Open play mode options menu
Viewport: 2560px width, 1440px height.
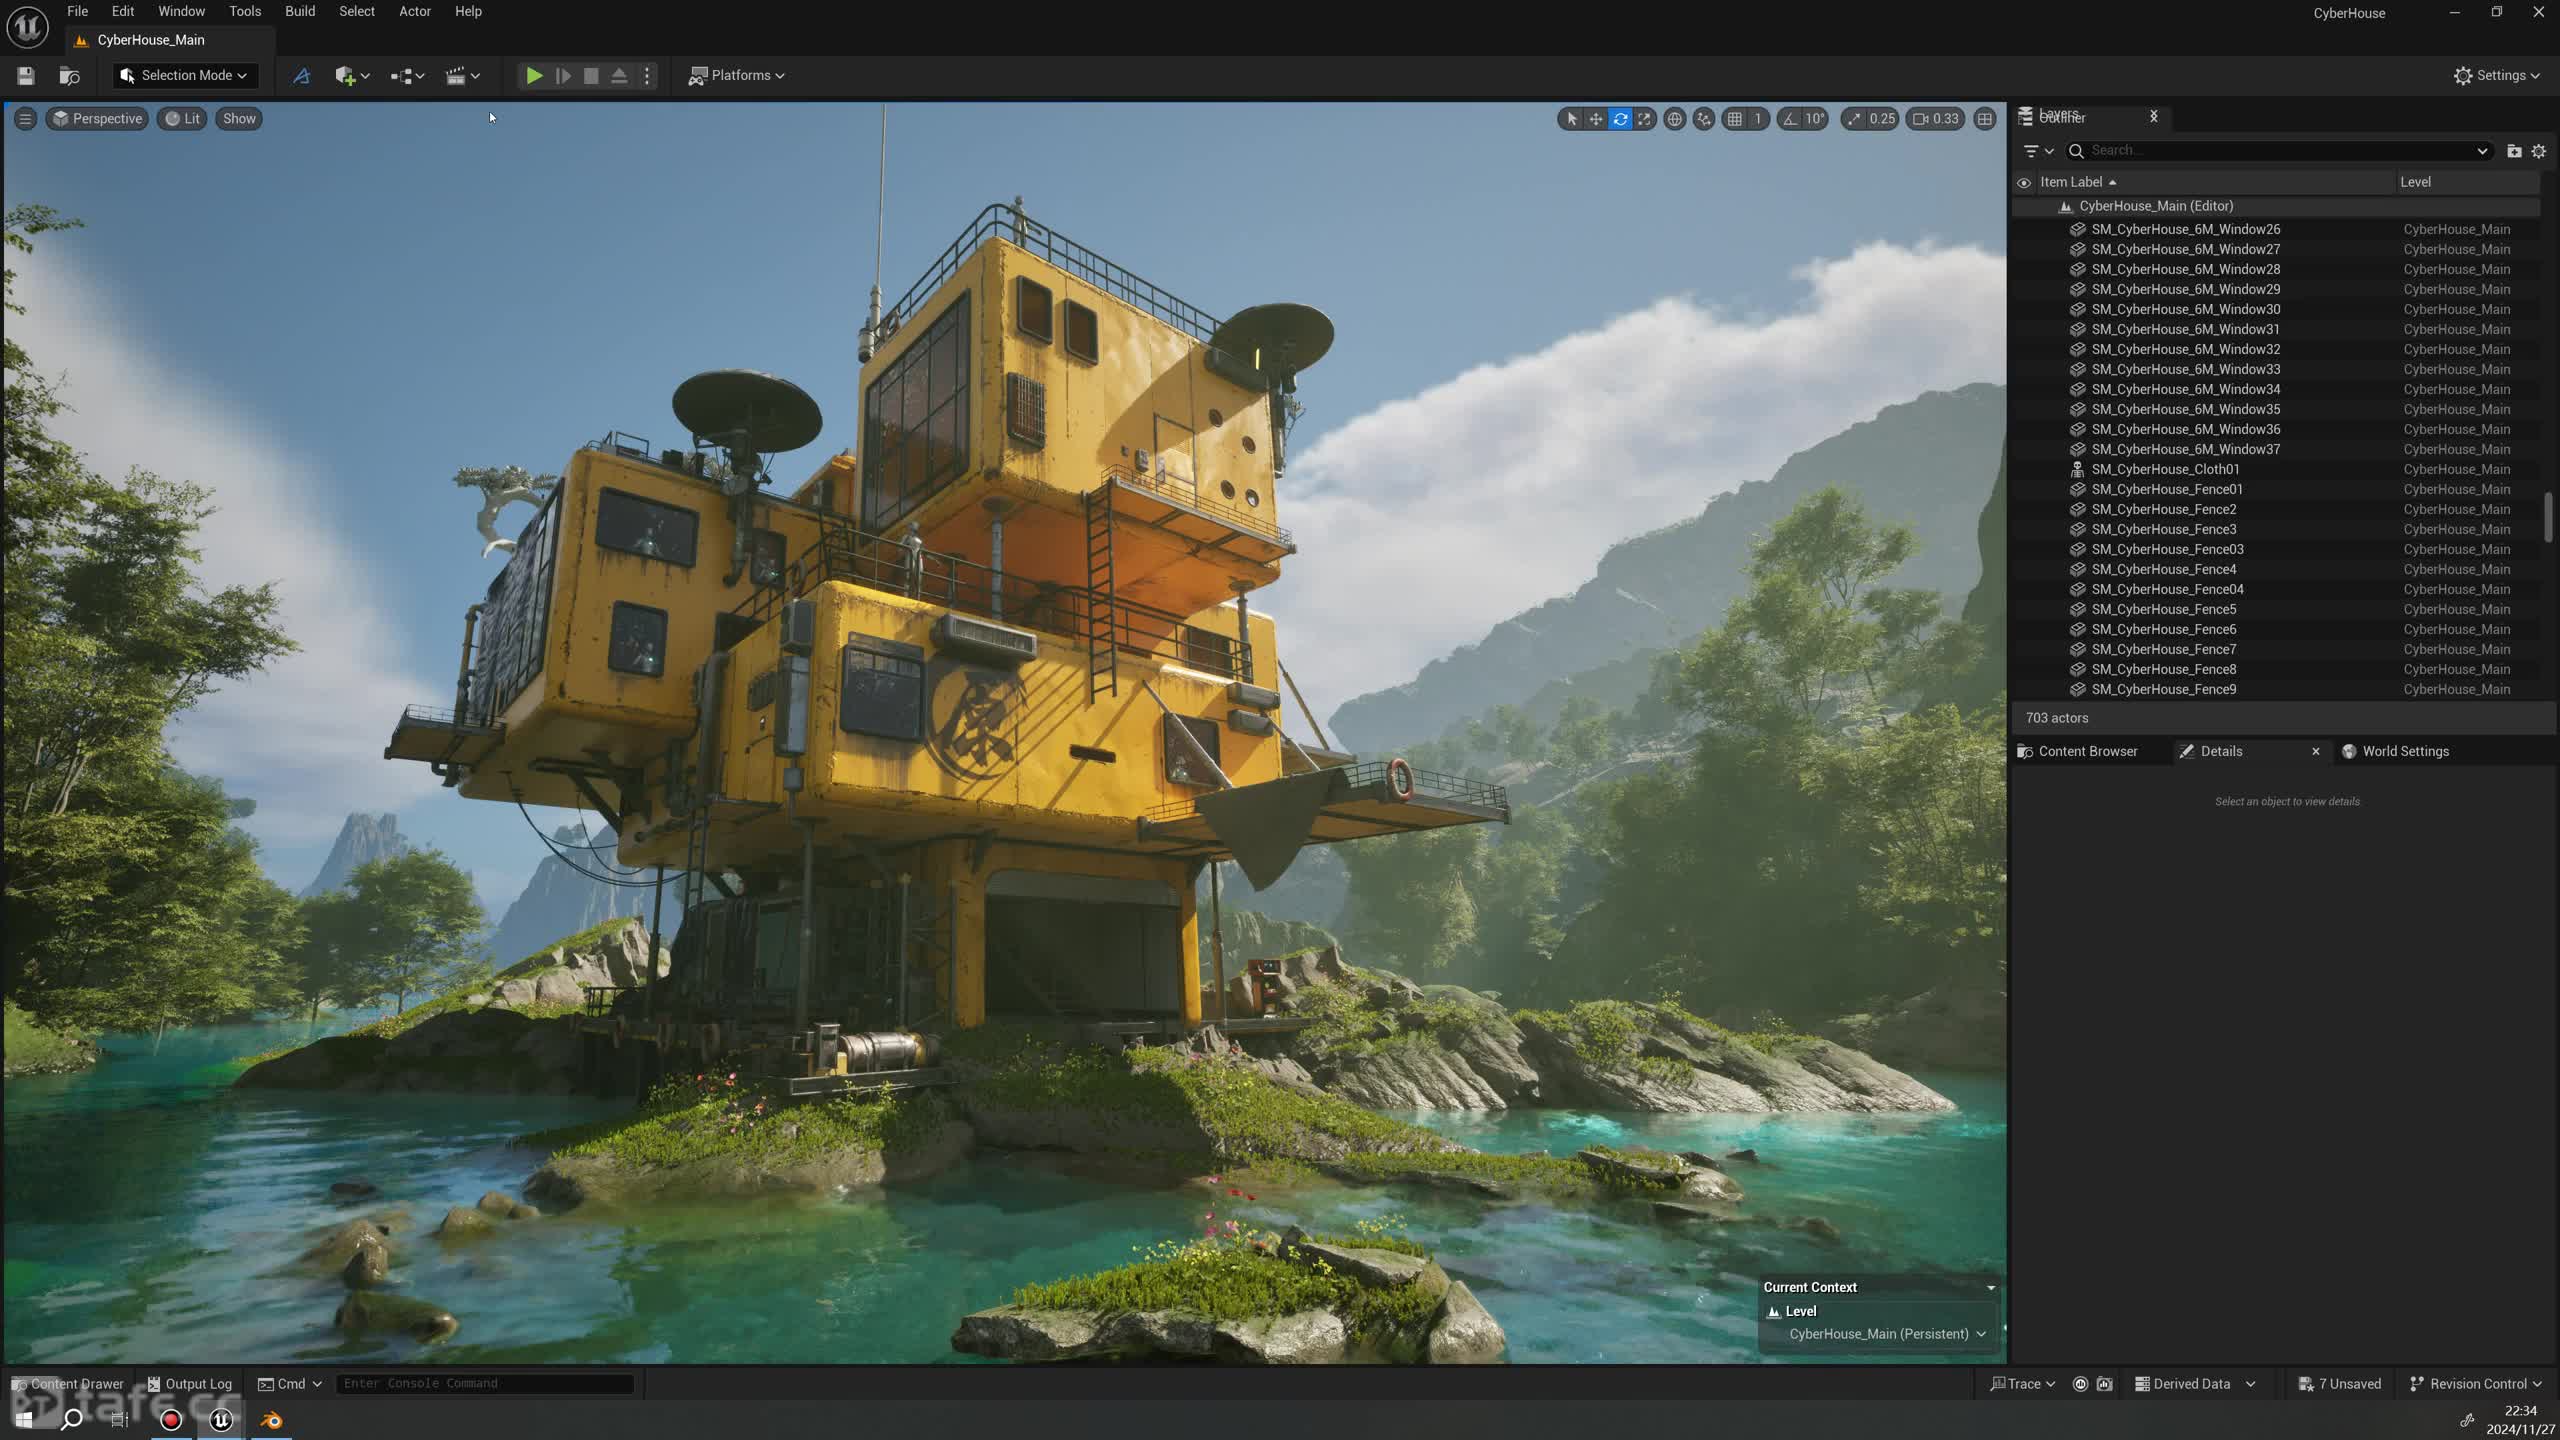click(x=647, y=76)
